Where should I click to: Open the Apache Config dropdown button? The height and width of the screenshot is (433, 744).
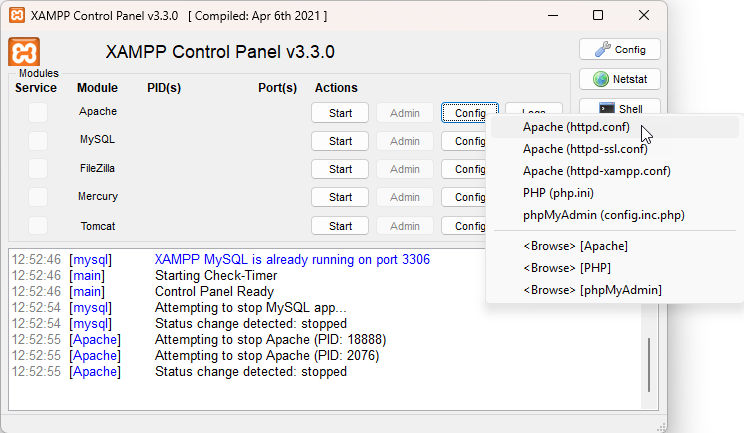click(x=469, y=113)
